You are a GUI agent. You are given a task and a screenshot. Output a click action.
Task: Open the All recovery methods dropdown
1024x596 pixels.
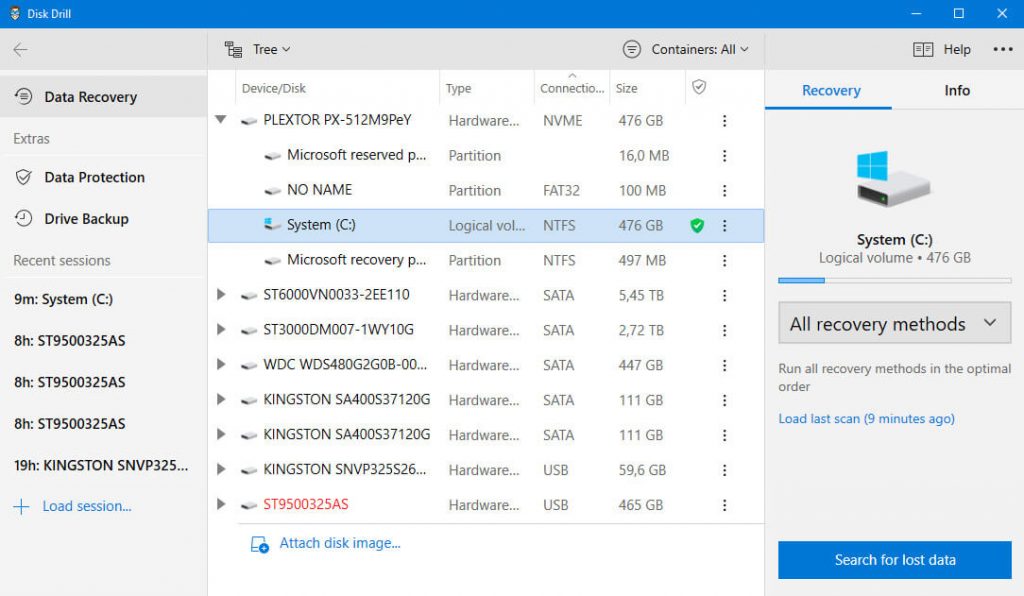[893, 323]
